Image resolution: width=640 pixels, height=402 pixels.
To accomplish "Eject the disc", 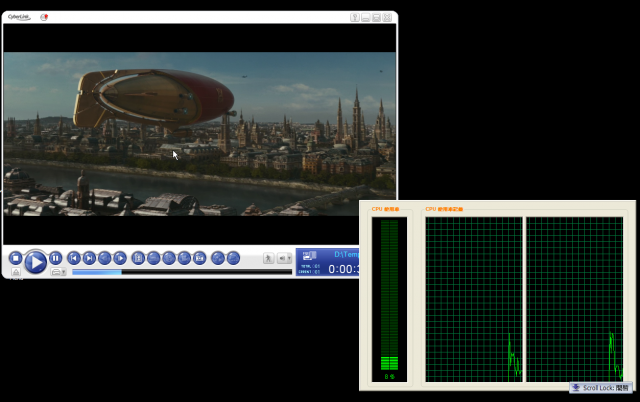I will (x=16, y=272).
